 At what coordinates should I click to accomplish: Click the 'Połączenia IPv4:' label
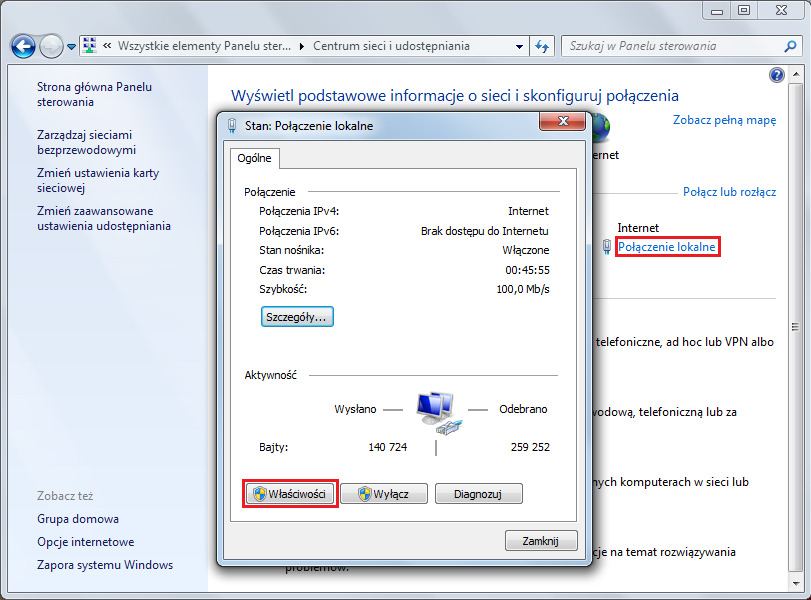(x=299, y=211)
